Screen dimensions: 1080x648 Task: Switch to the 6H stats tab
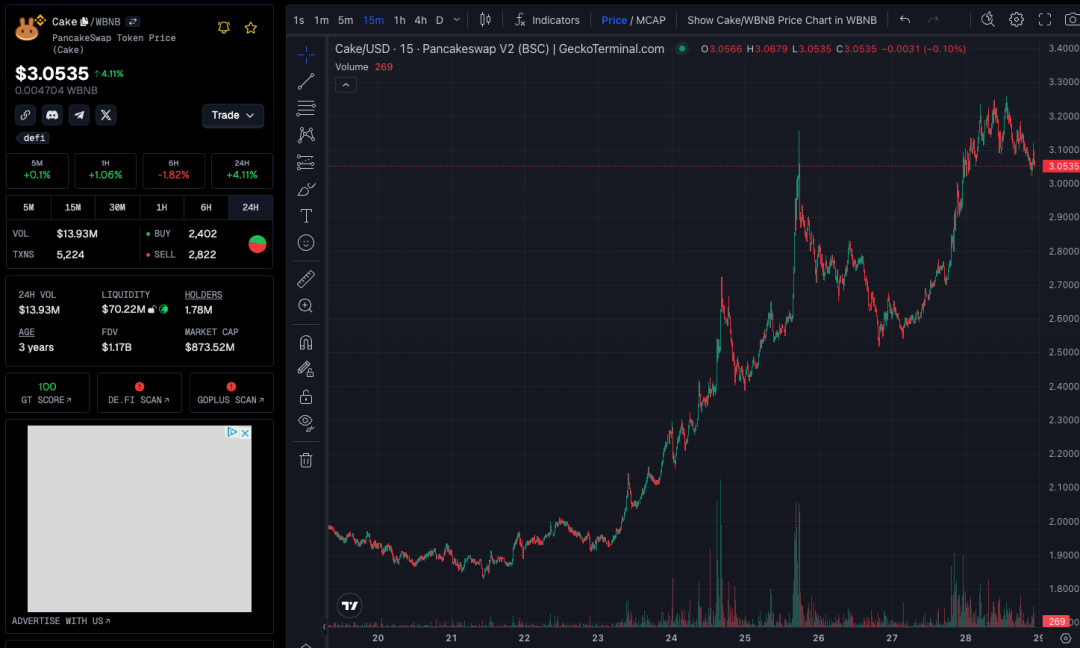click(x=206, y=208)
